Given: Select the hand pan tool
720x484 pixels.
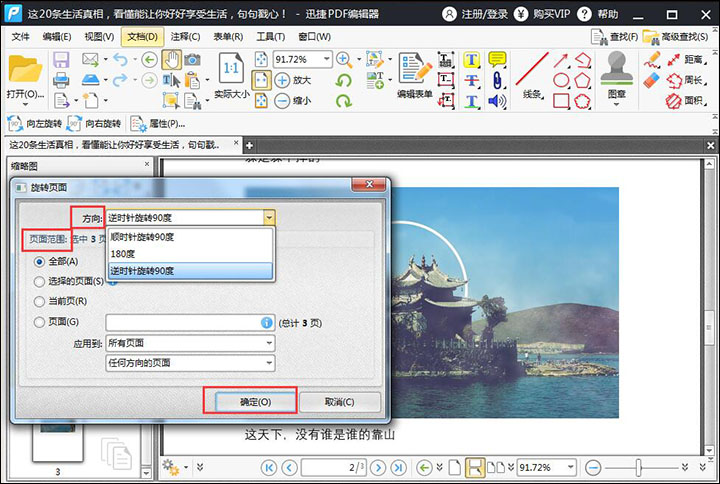Looking at the screenshot, I should click(x=171, y=60).
